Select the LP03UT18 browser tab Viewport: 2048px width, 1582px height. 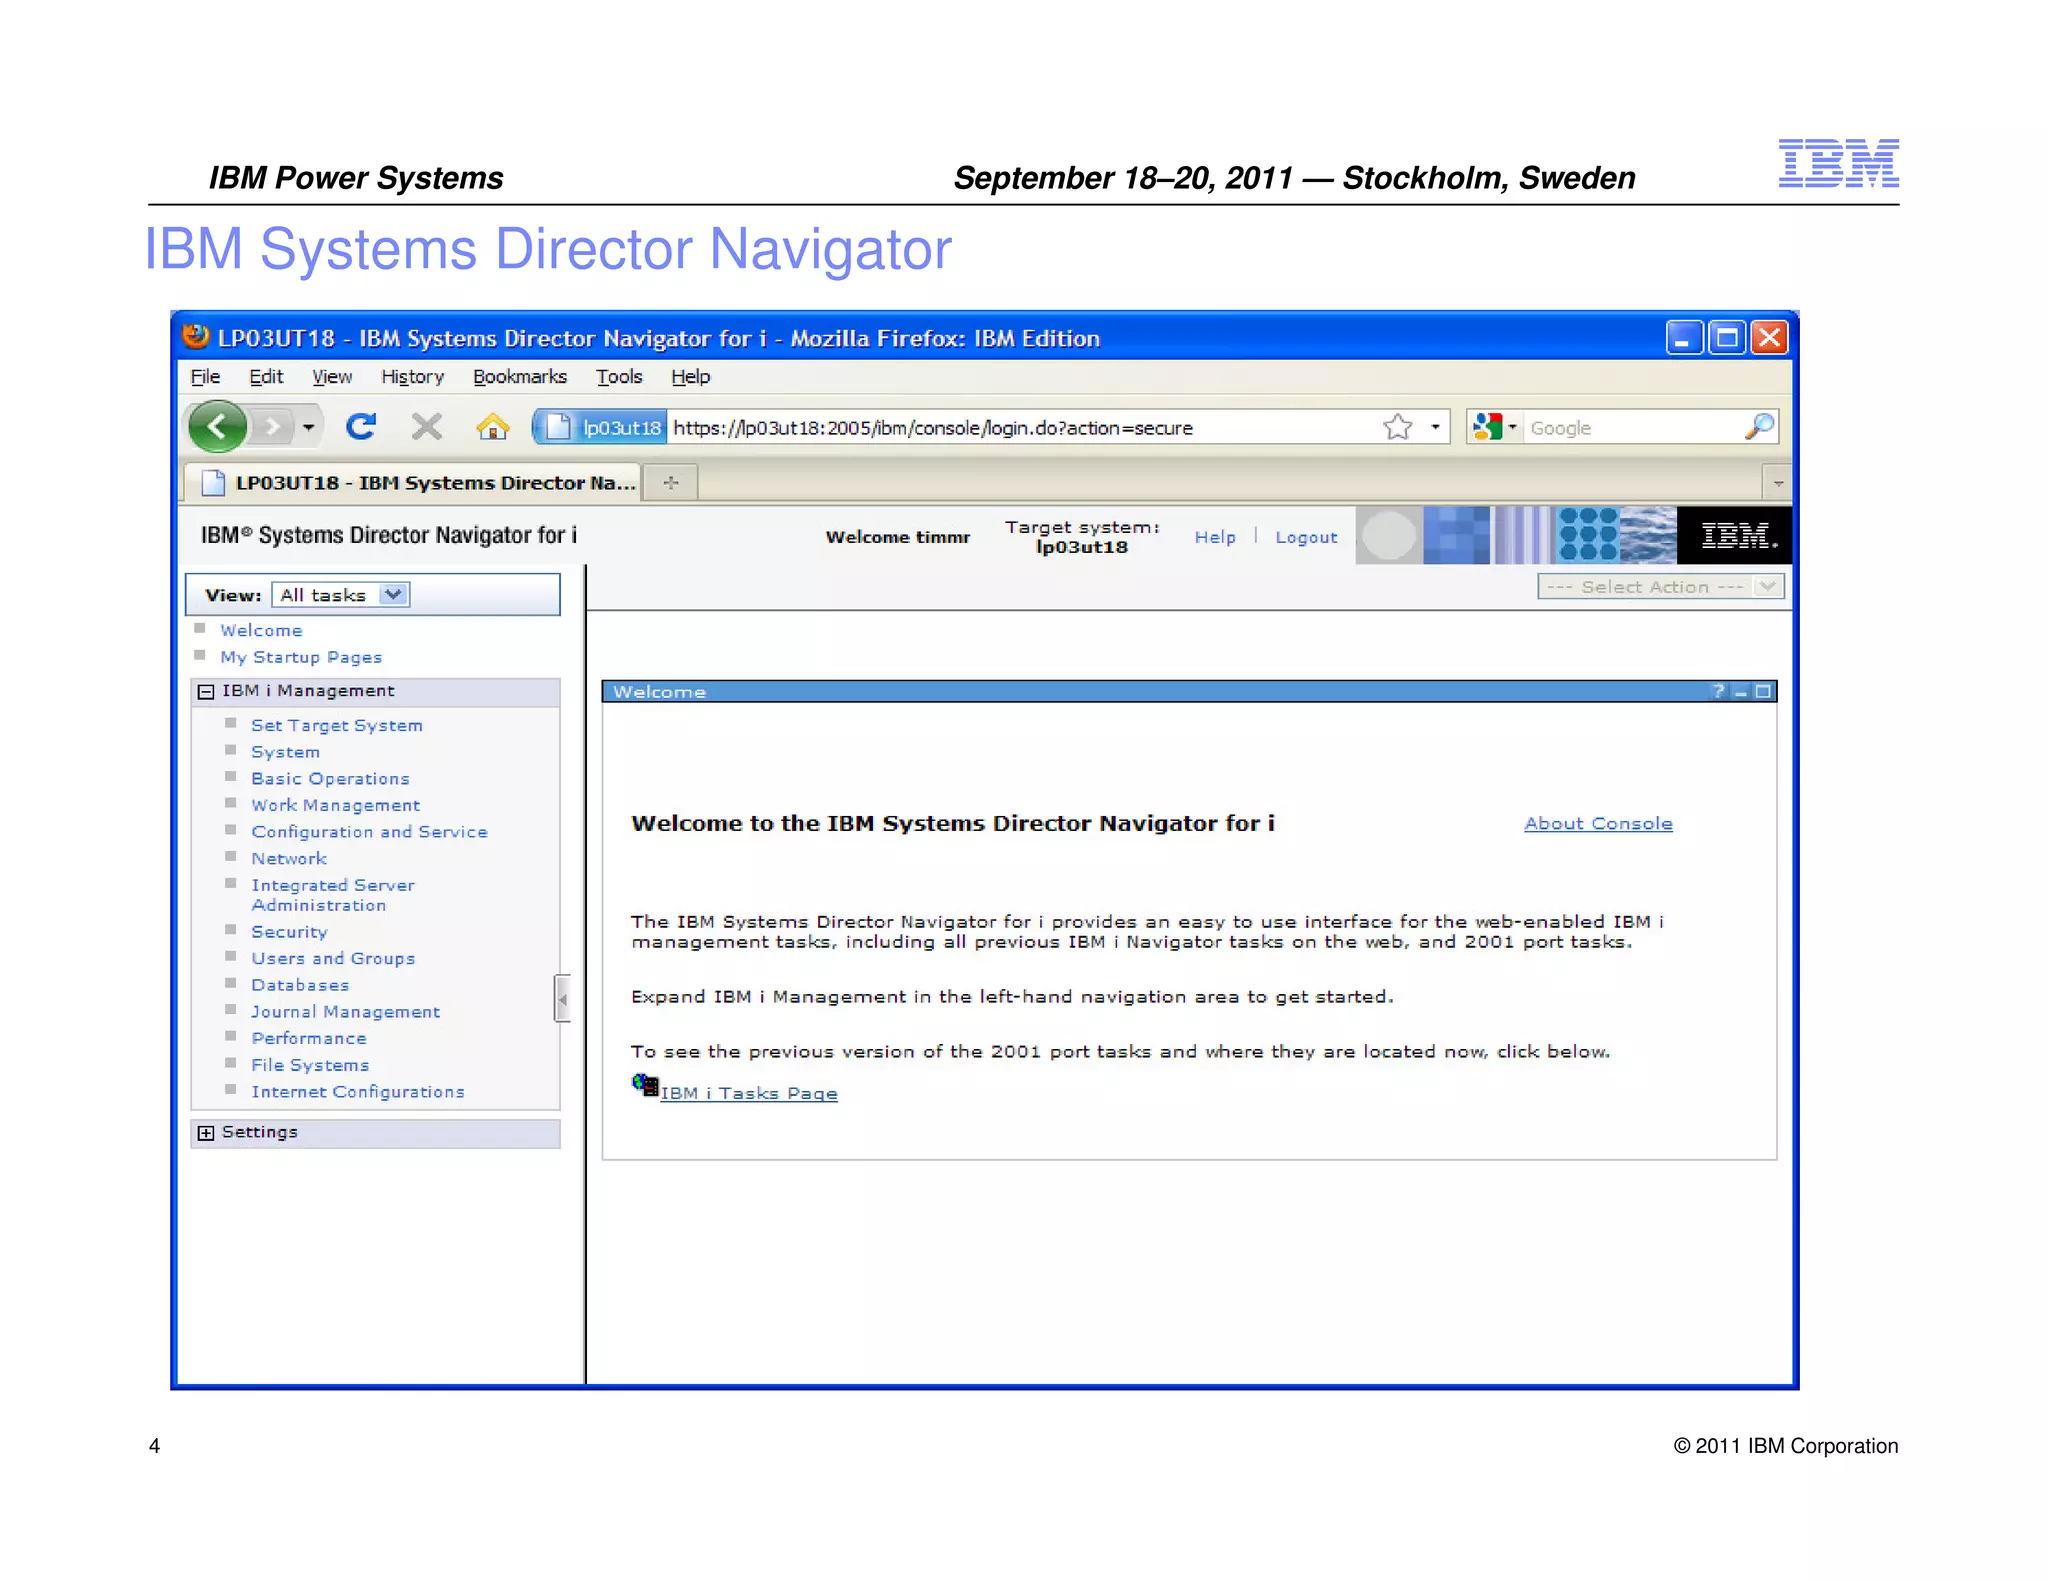[x=412, y=482]
